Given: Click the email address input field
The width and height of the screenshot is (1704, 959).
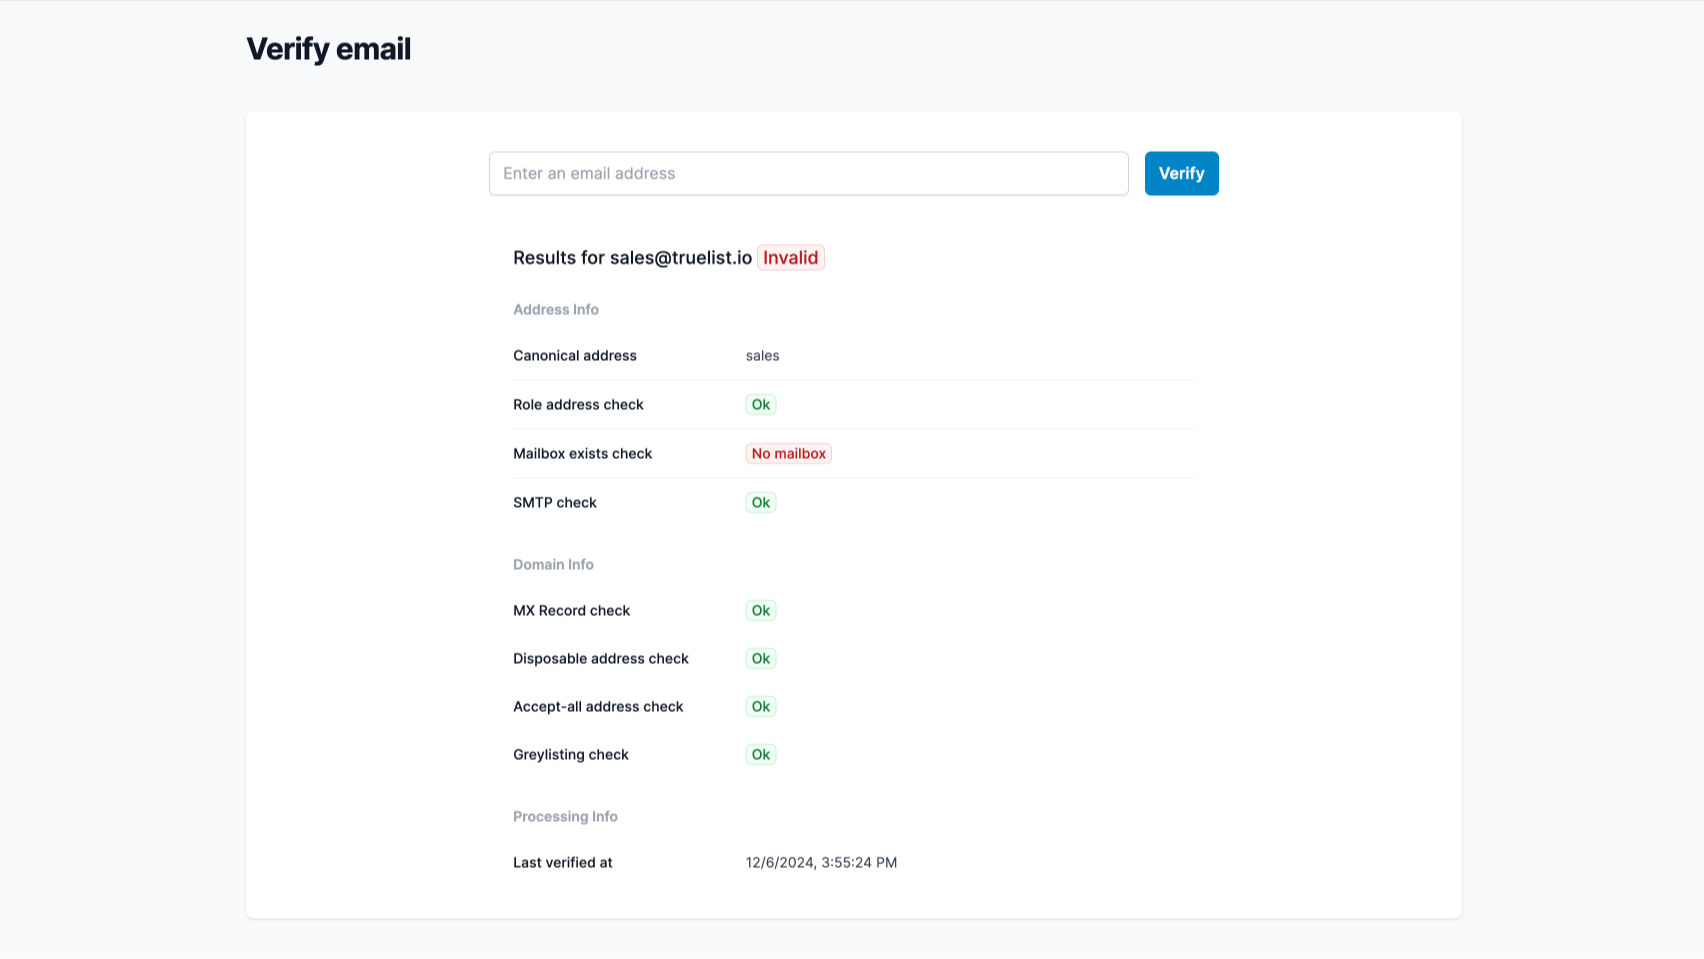Looking at the screenshot, I should (x=808, y=173).
